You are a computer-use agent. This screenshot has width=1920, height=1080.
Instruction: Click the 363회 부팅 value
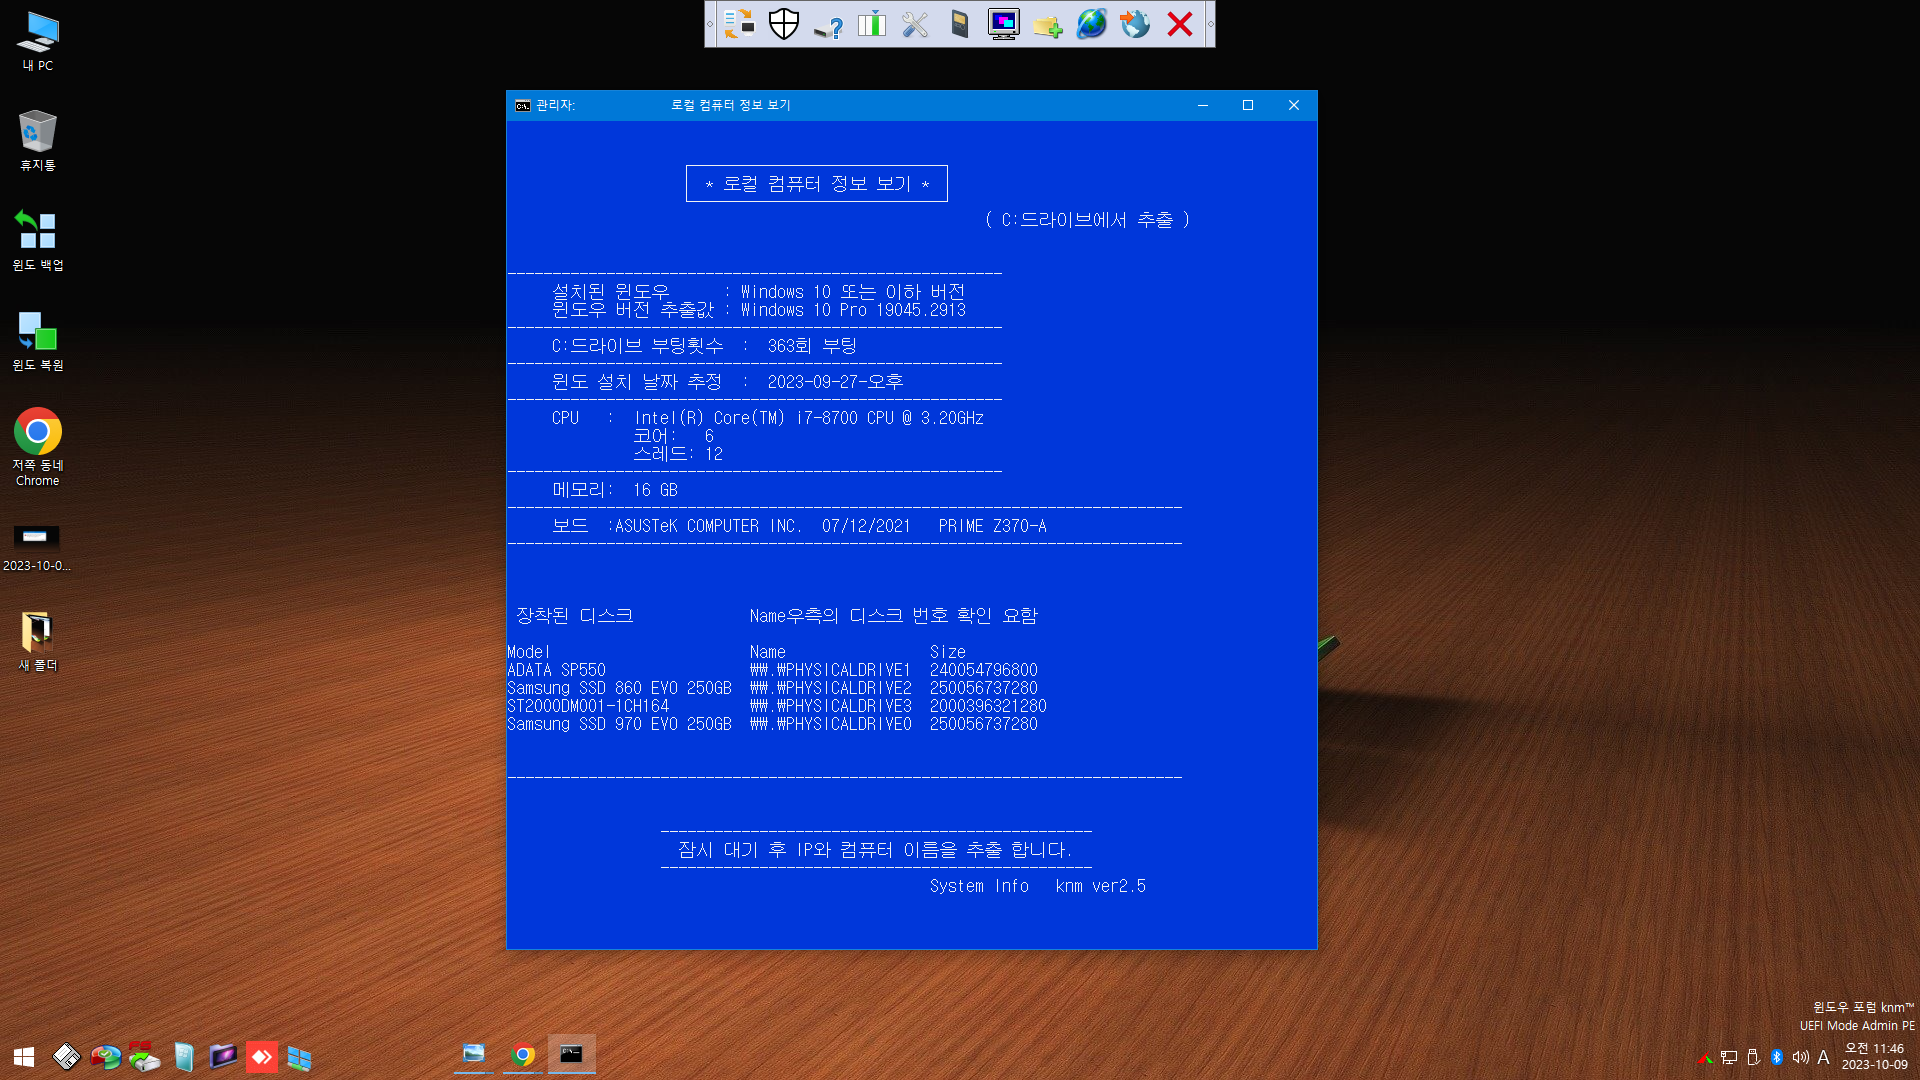(812, 346)
